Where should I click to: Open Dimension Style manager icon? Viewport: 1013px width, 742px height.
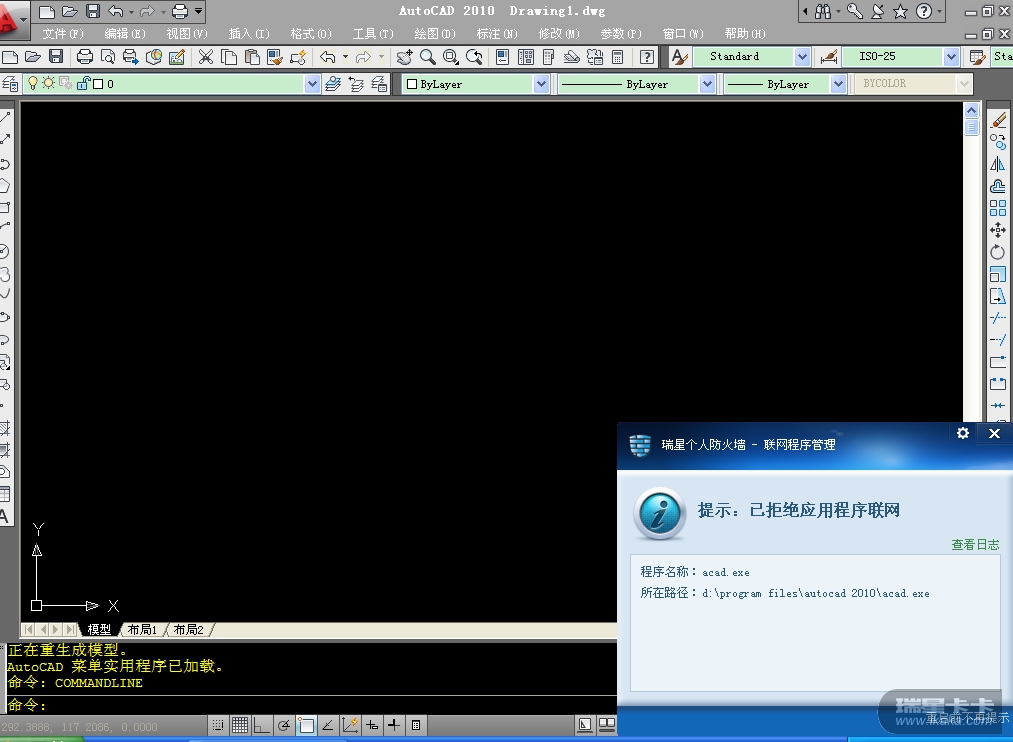point(828,57)
